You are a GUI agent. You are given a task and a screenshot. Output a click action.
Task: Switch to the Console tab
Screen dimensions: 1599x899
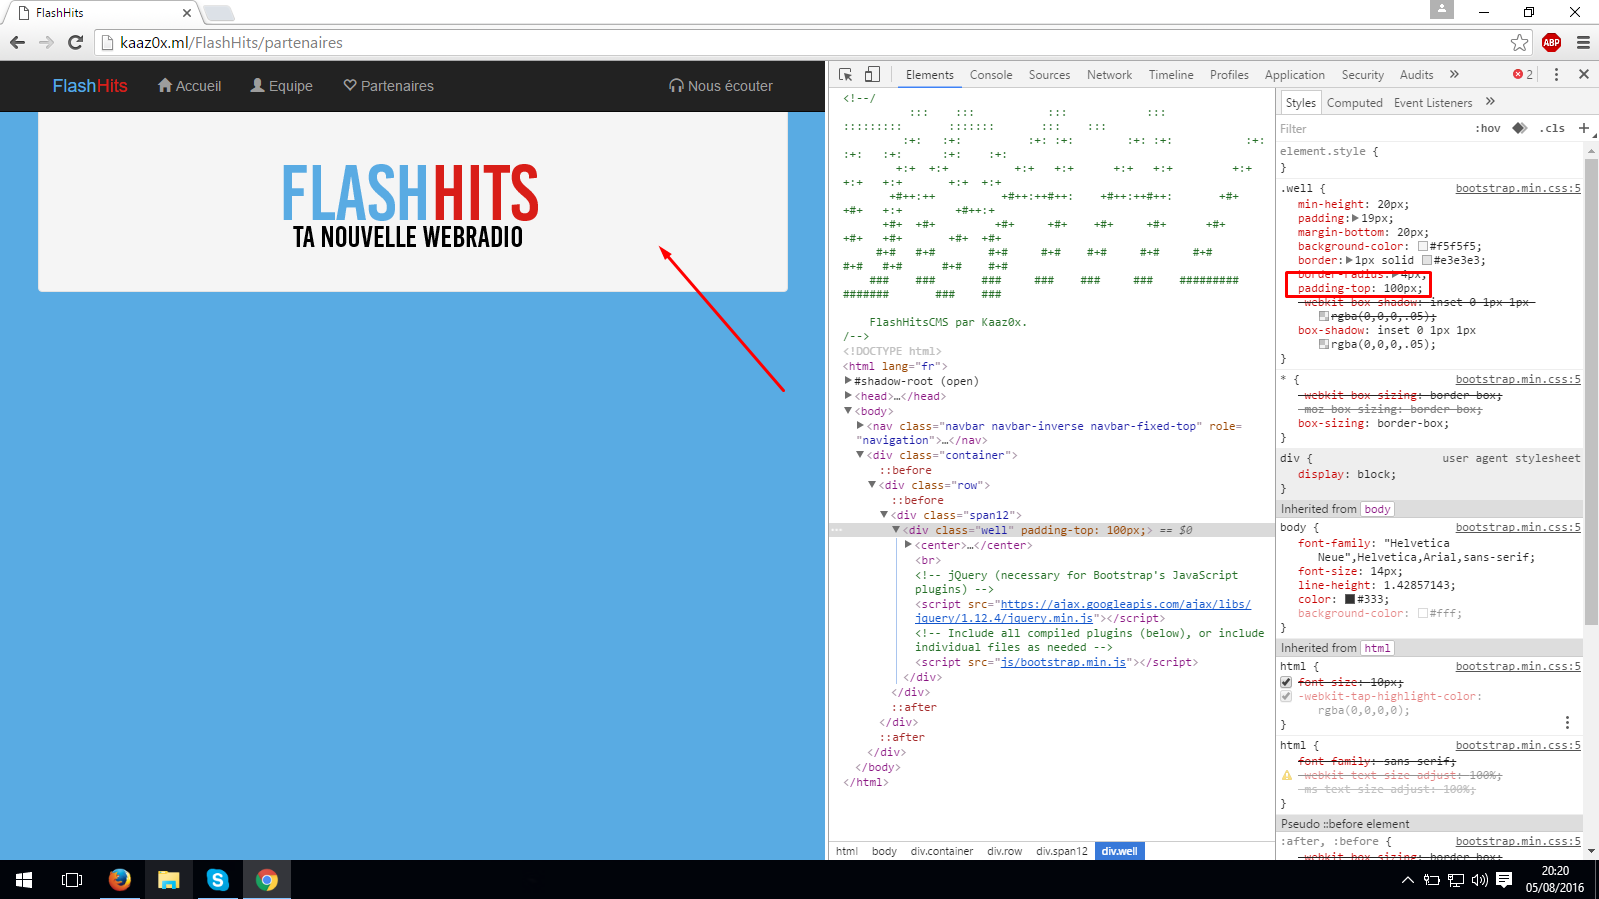pyautogui.click(x=991, y=75)
